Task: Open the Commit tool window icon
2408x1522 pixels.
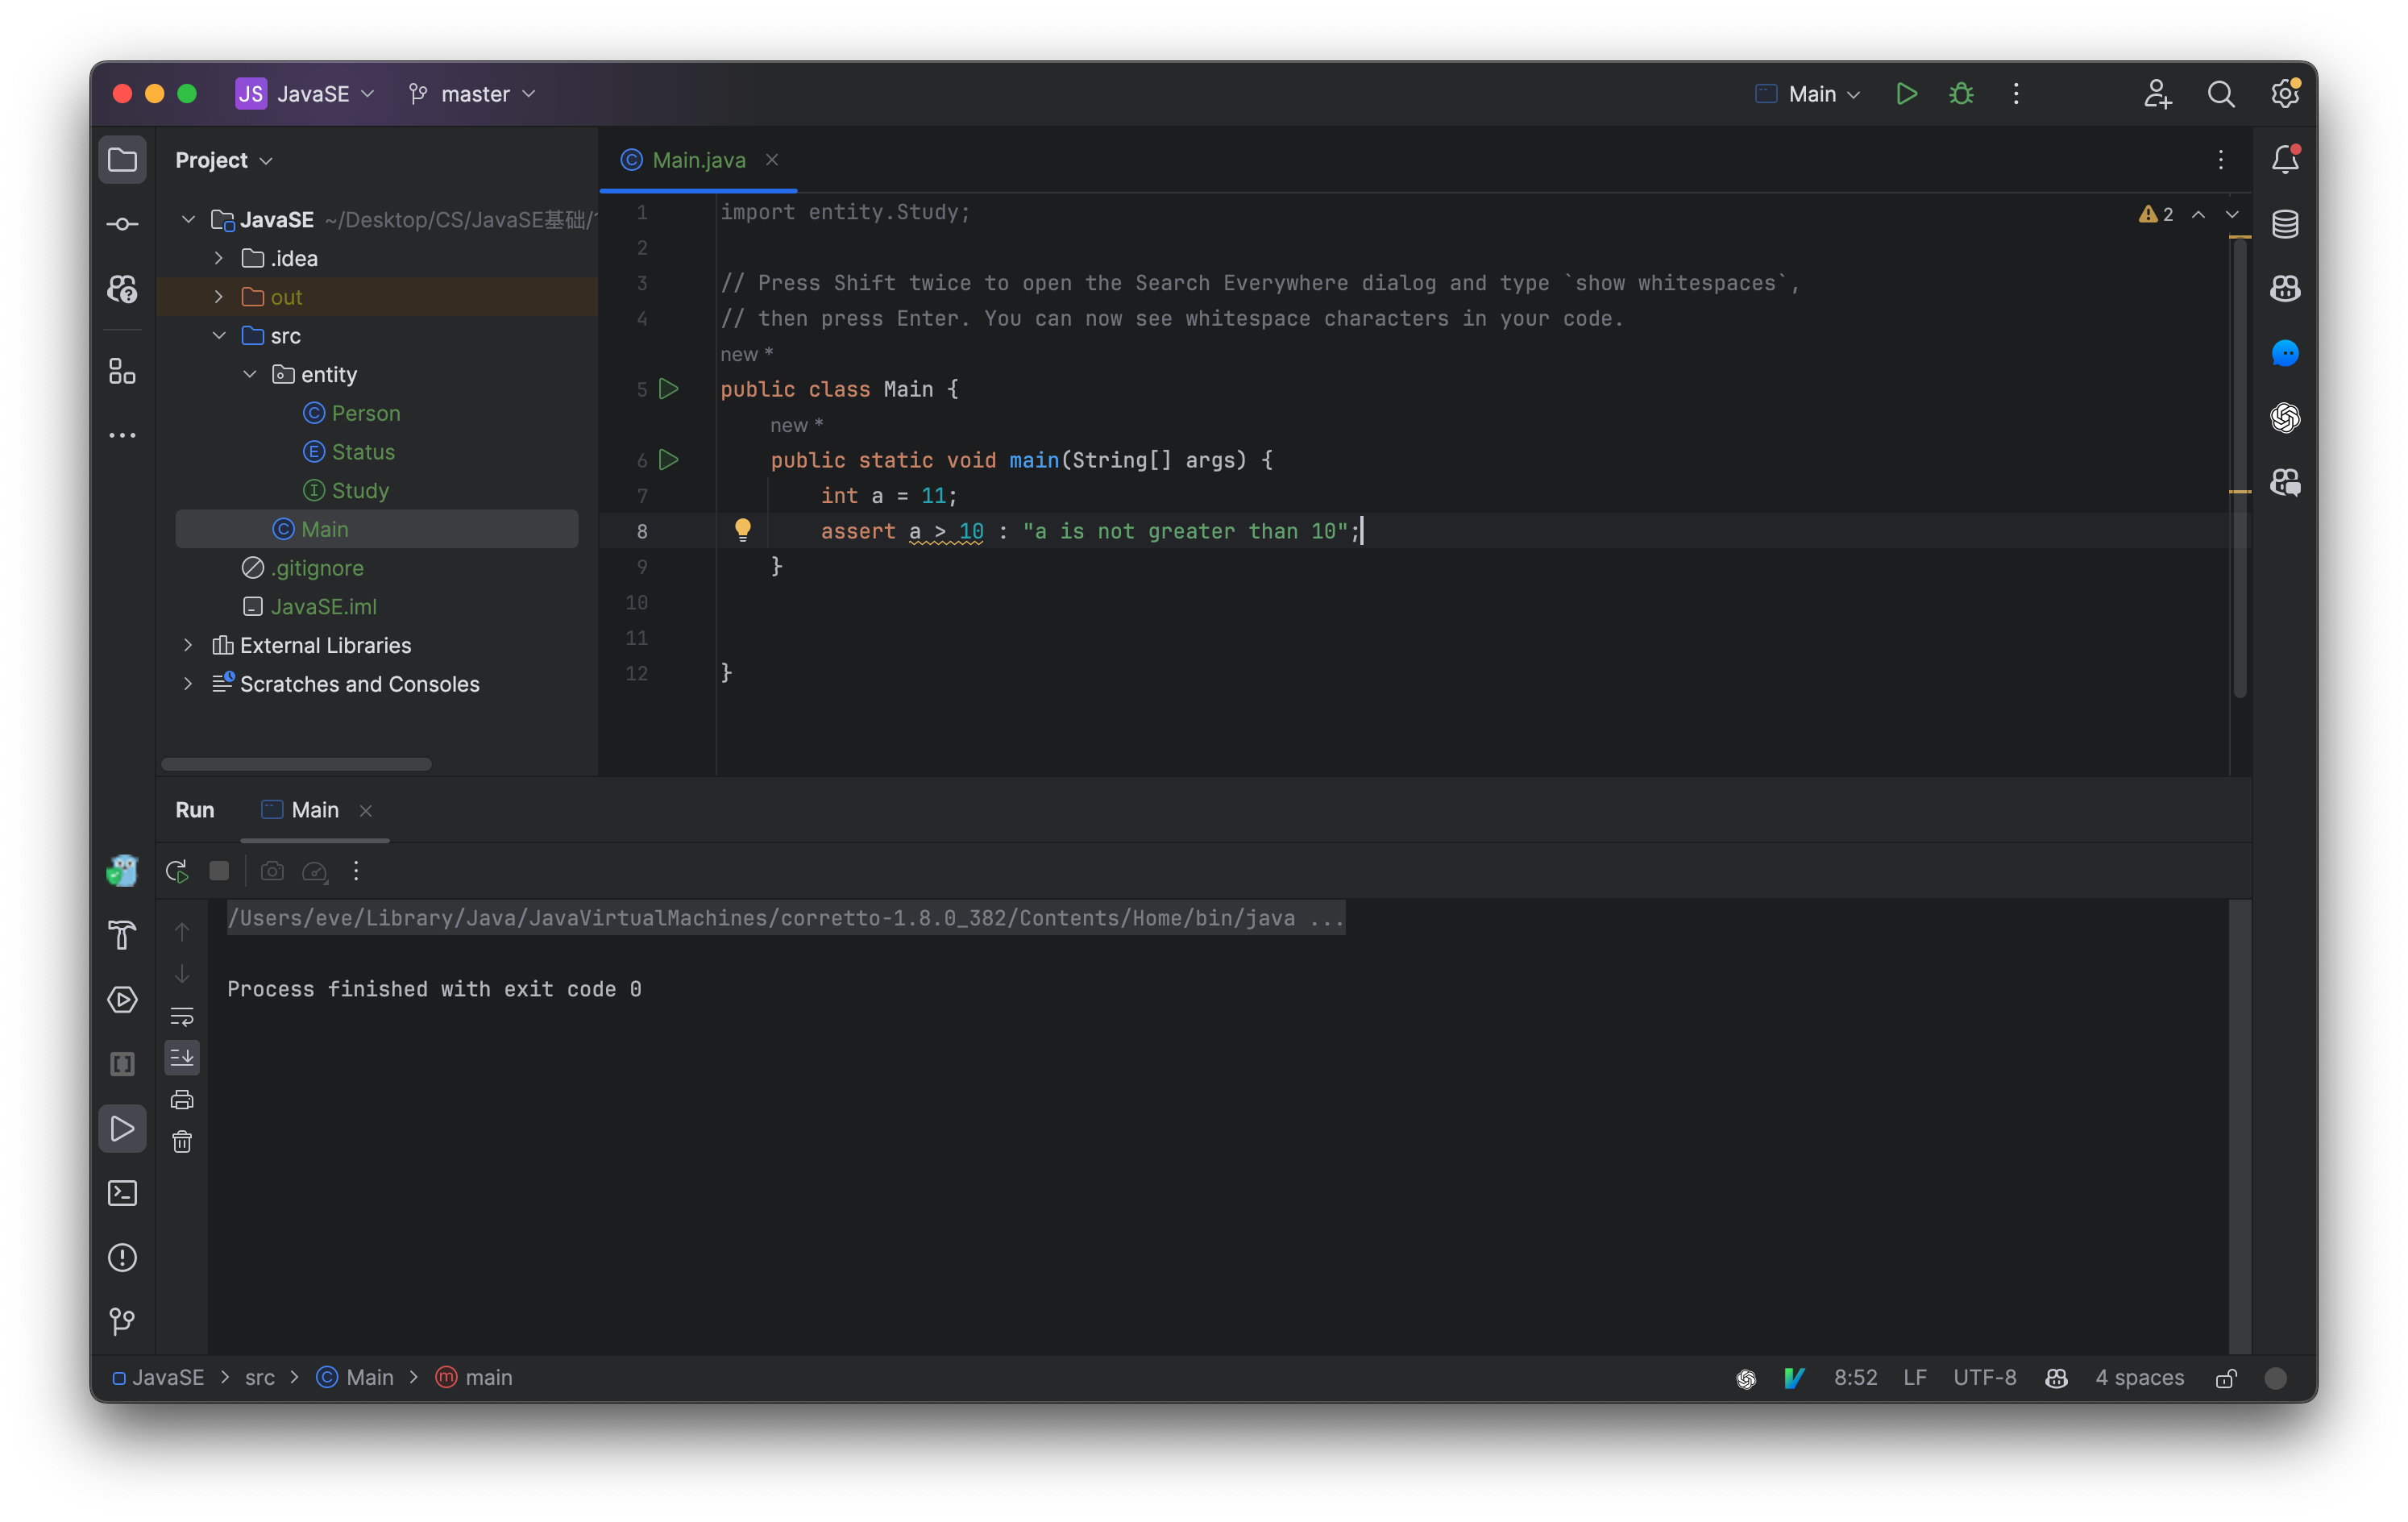Action: 122,224
